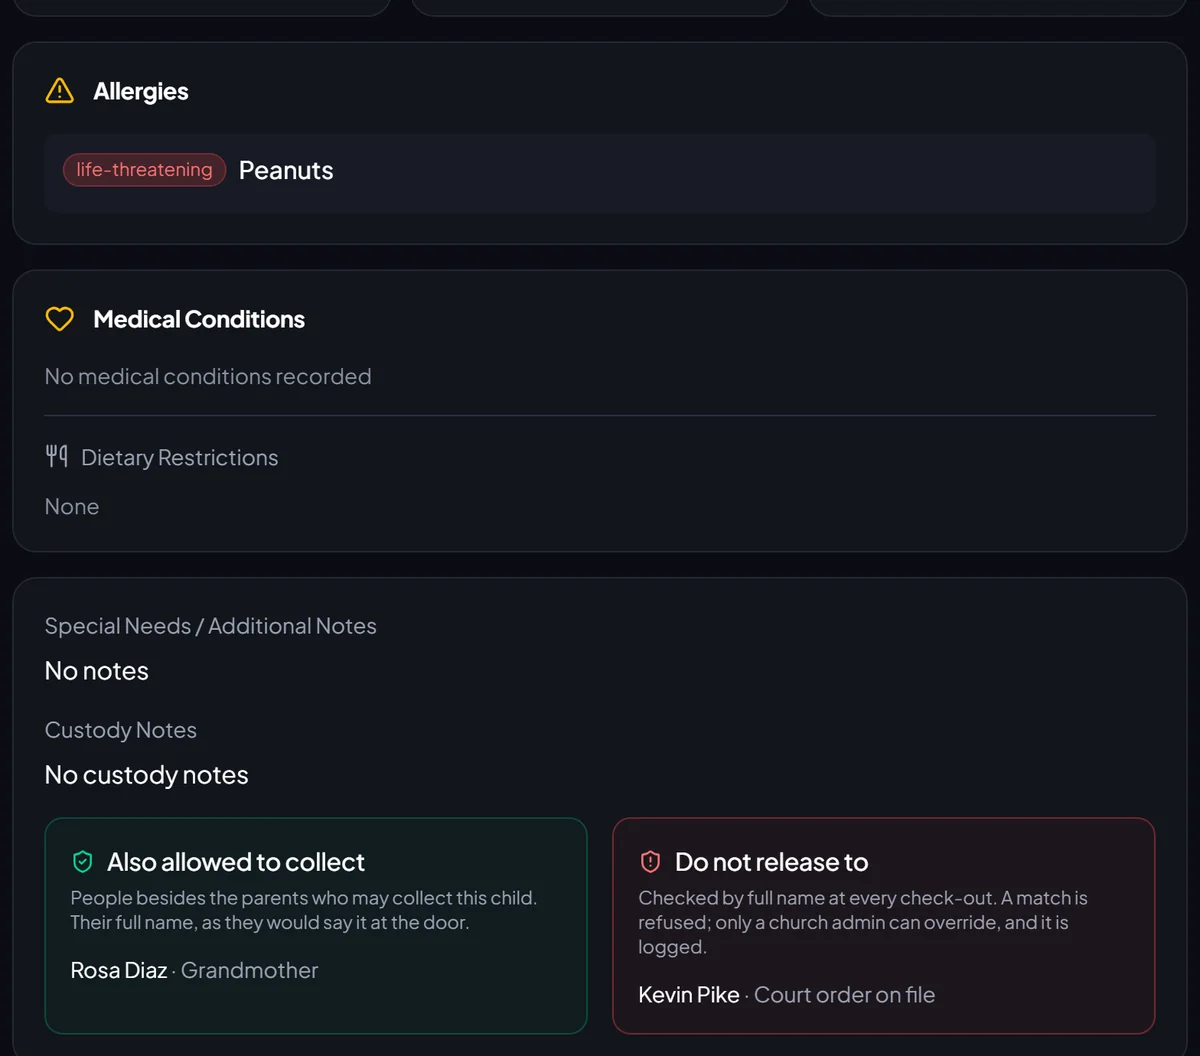The width and height of the screenshot is (1200, 1056).
Task: Select the Medical Conditions heading
Action: point(199,319)
